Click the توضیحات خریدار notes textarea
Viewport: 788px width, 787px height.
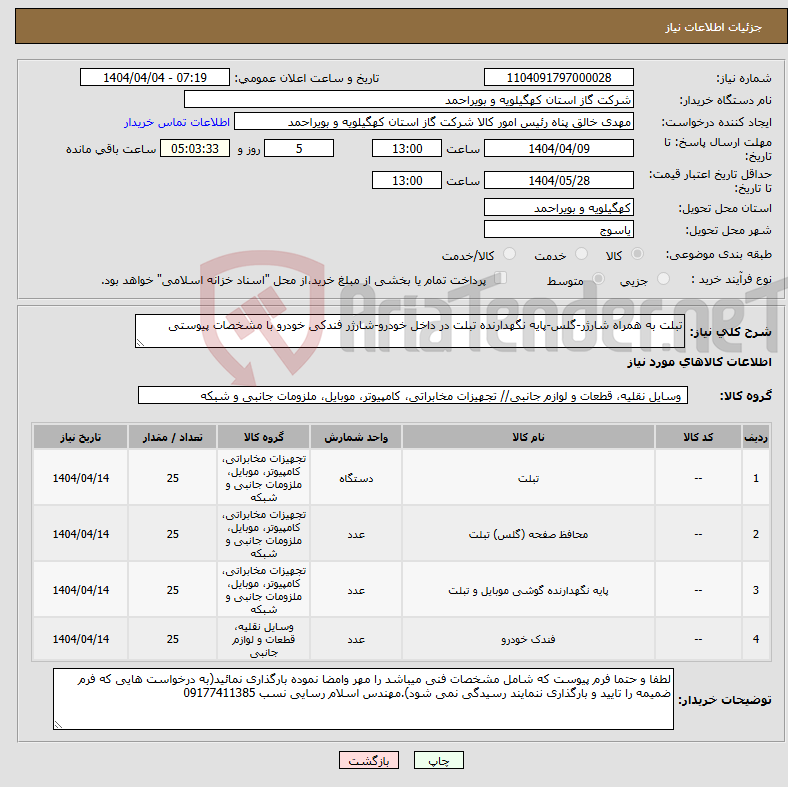tap(363, 699)
